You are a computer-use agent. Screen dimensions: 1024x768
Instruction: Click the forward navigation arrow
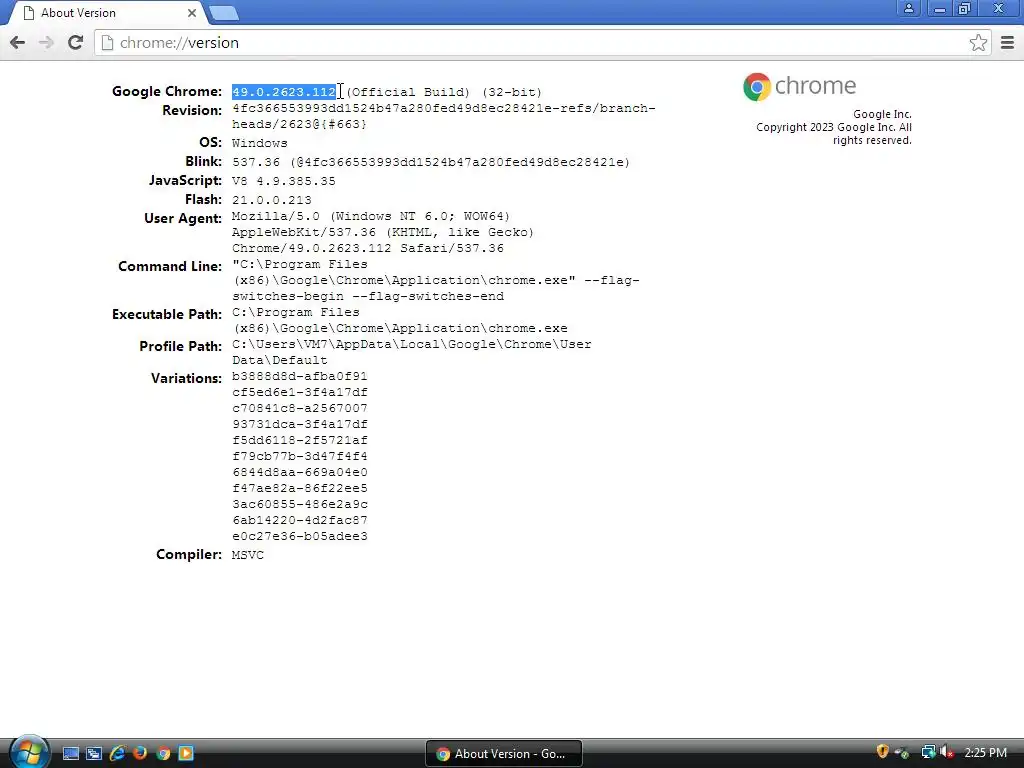click(x=46, y=43)
